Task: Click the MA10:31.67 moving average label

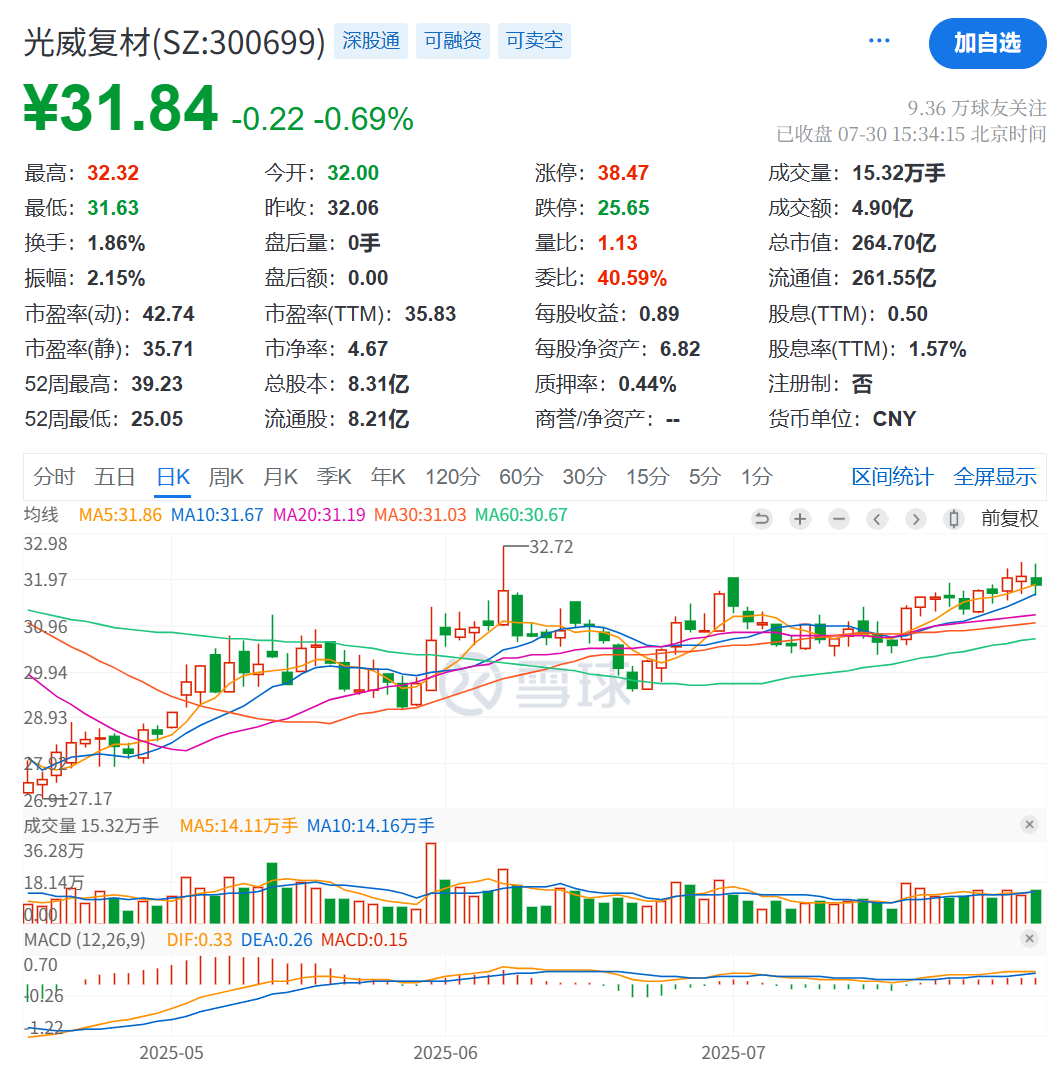Action: (x=217, y=515)
